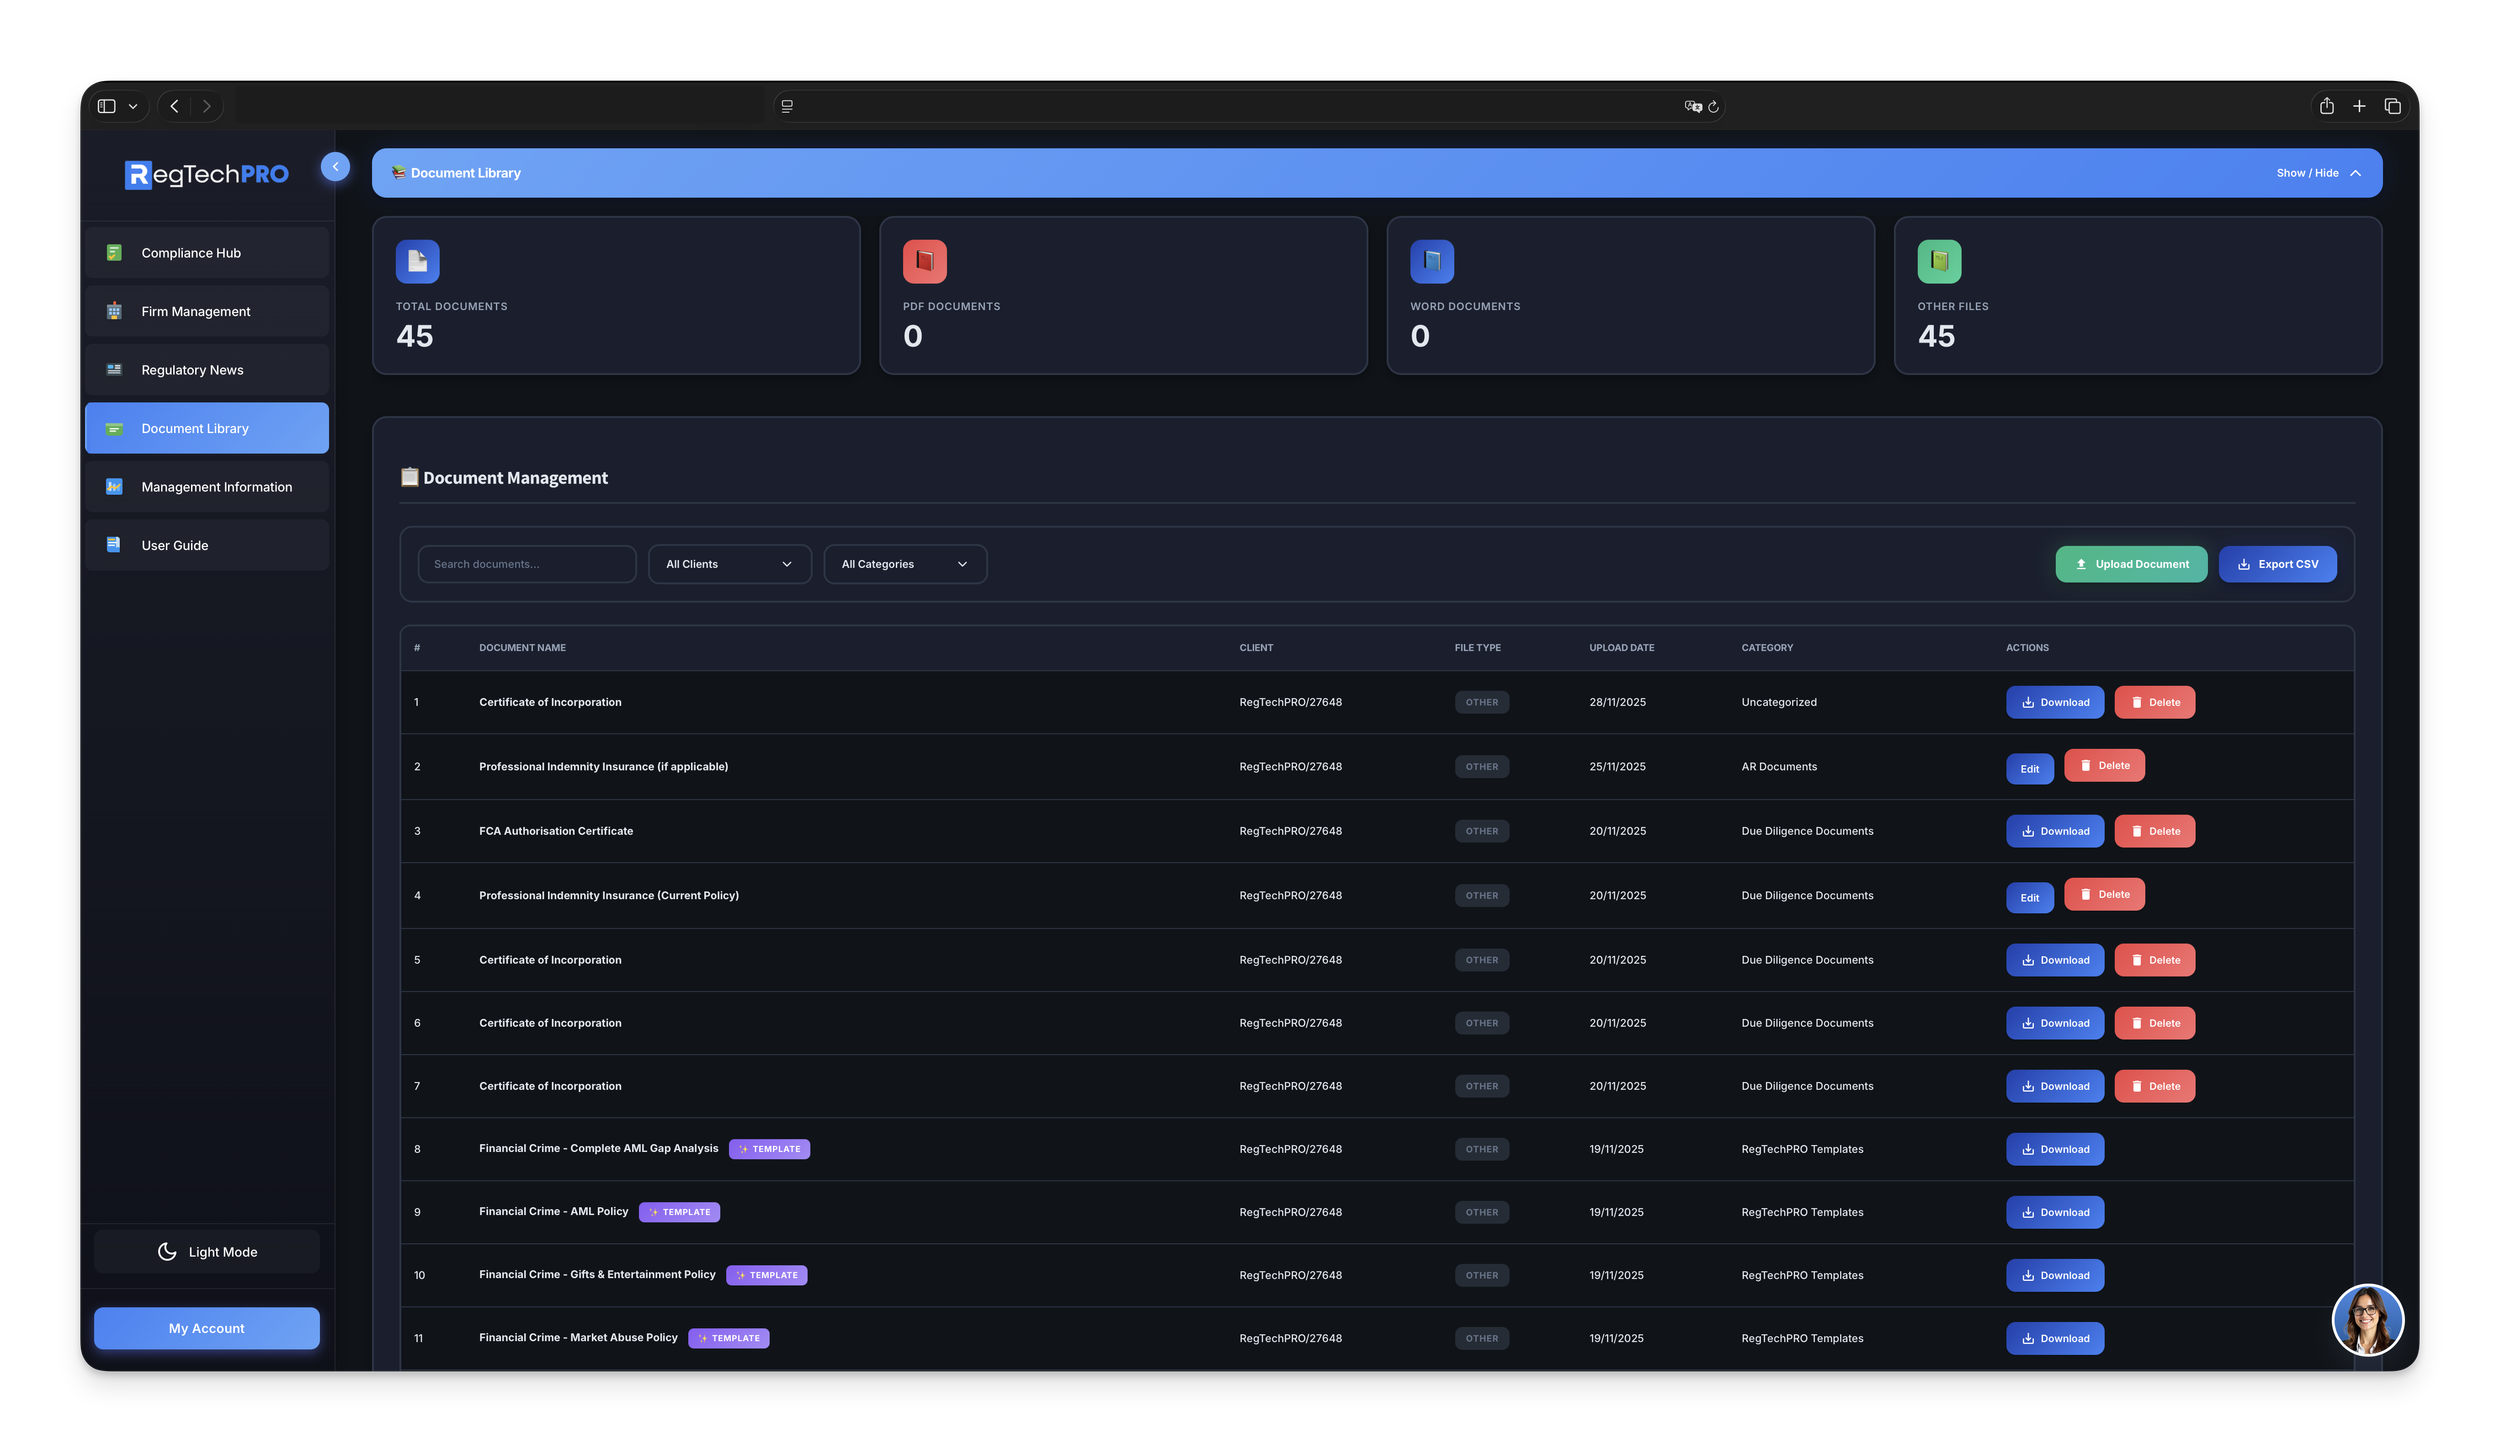Click the Total Documents file icon
Viewport: 2500px width, 1452px height.
coord(417,261)
